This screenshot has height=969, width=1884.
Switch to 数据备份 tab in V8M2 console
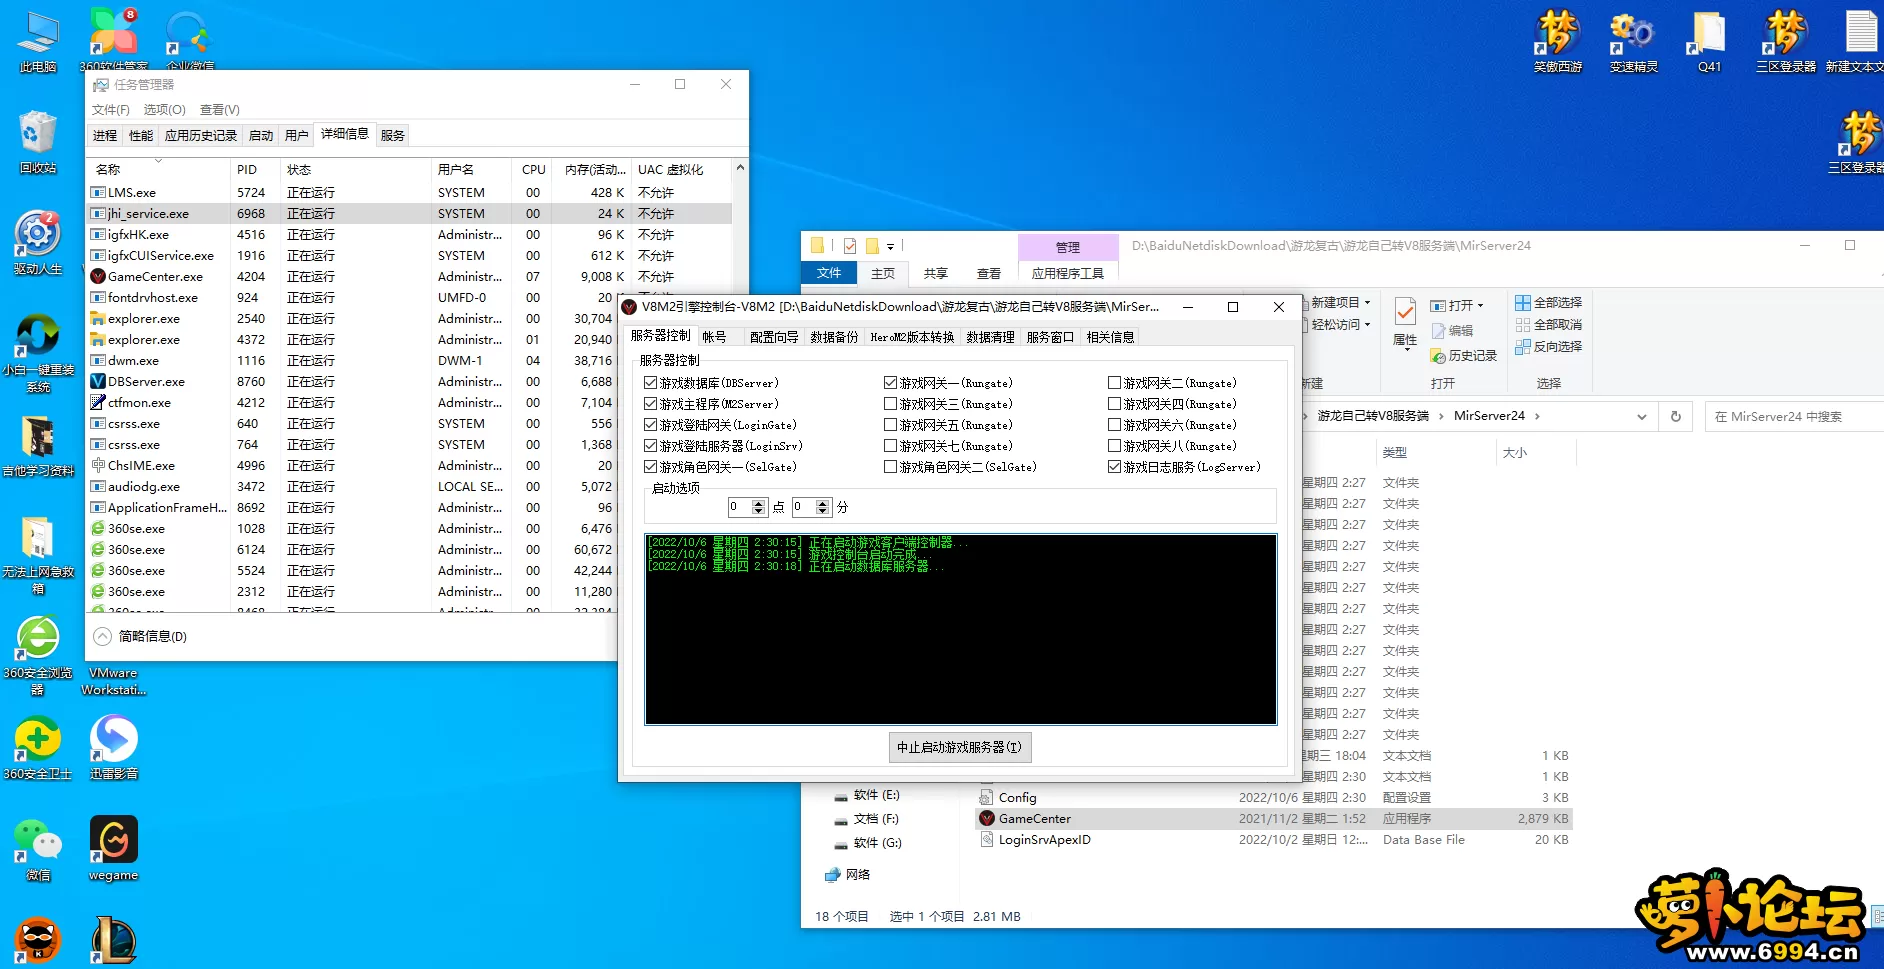pos(834,337)
